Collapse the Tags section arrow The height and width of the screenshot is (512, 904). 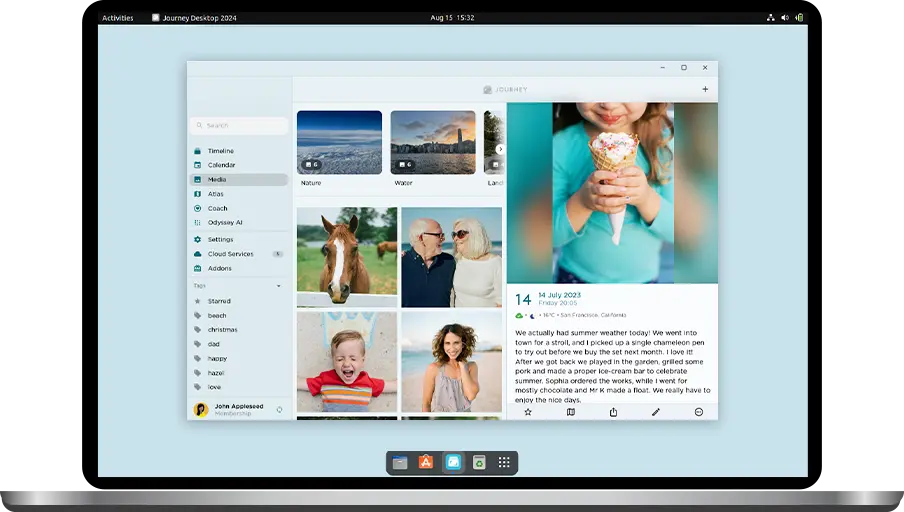(x=278, y=286)
